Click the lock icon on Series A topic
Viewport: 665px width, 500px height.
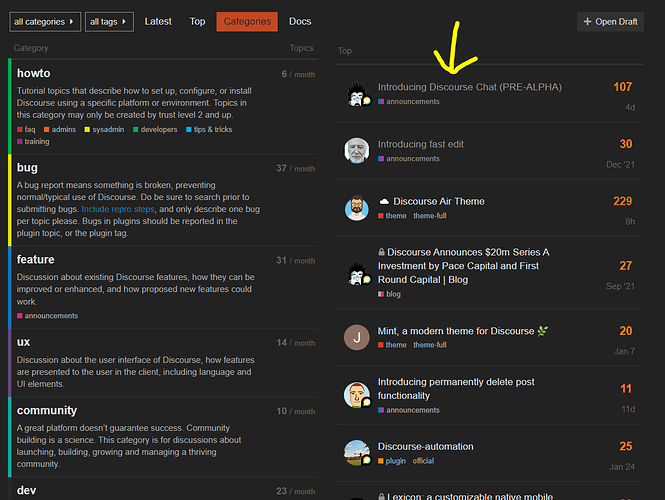click(381, 252)
